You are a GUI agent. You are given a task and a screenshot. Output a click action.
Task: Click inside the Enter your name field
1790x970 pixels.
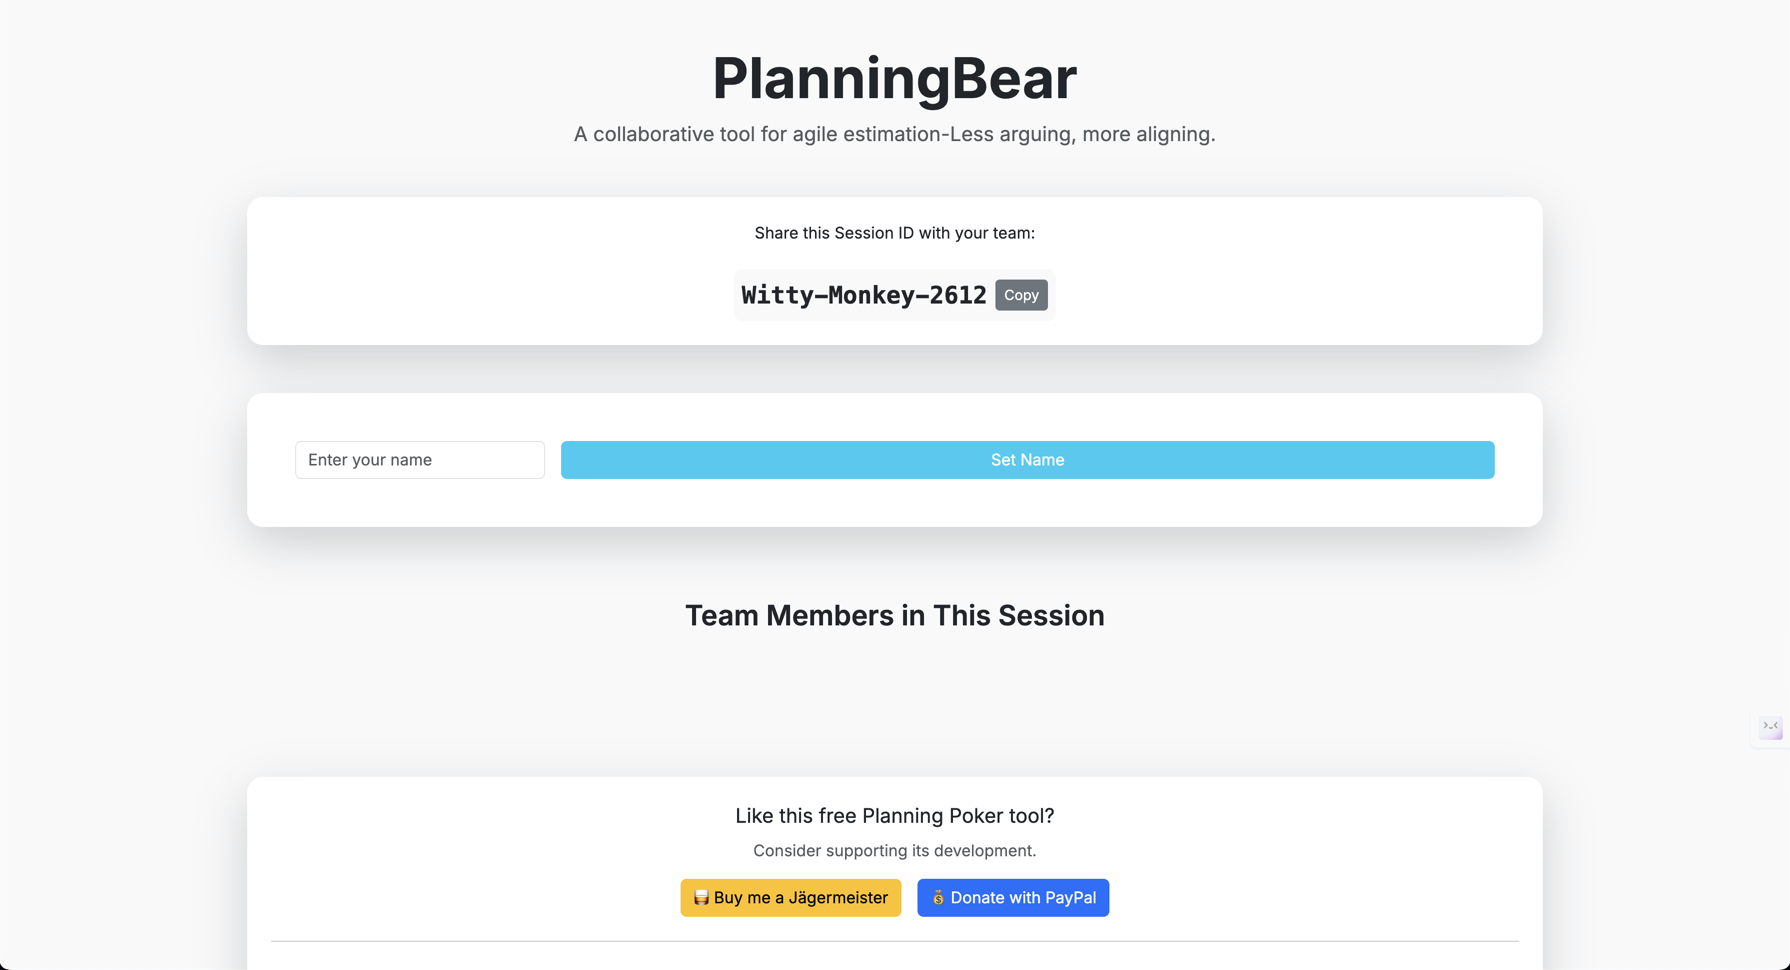(419, 459)
